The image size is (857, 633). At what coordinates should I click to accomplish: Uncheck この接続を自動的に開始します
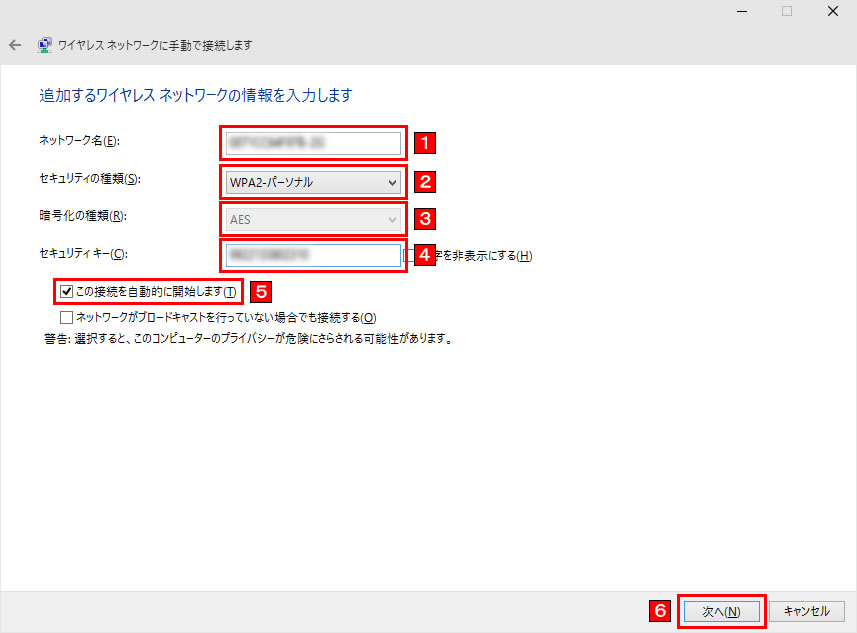[x=67, y=292]
